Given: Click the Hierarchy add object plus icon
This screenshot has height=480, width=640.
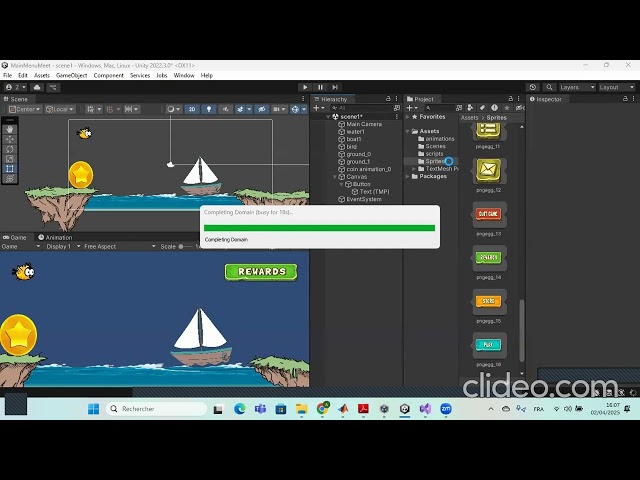Looking at the screenshot, I should 318,108.
